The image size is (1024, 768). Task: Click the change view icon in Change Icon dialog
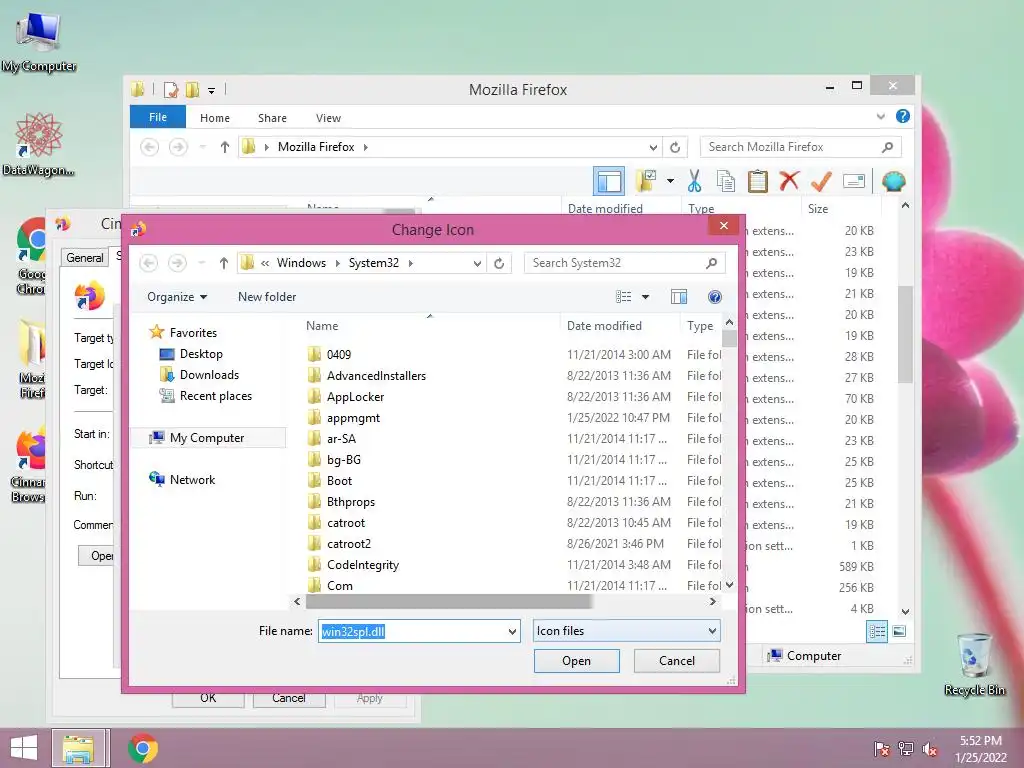624,297
